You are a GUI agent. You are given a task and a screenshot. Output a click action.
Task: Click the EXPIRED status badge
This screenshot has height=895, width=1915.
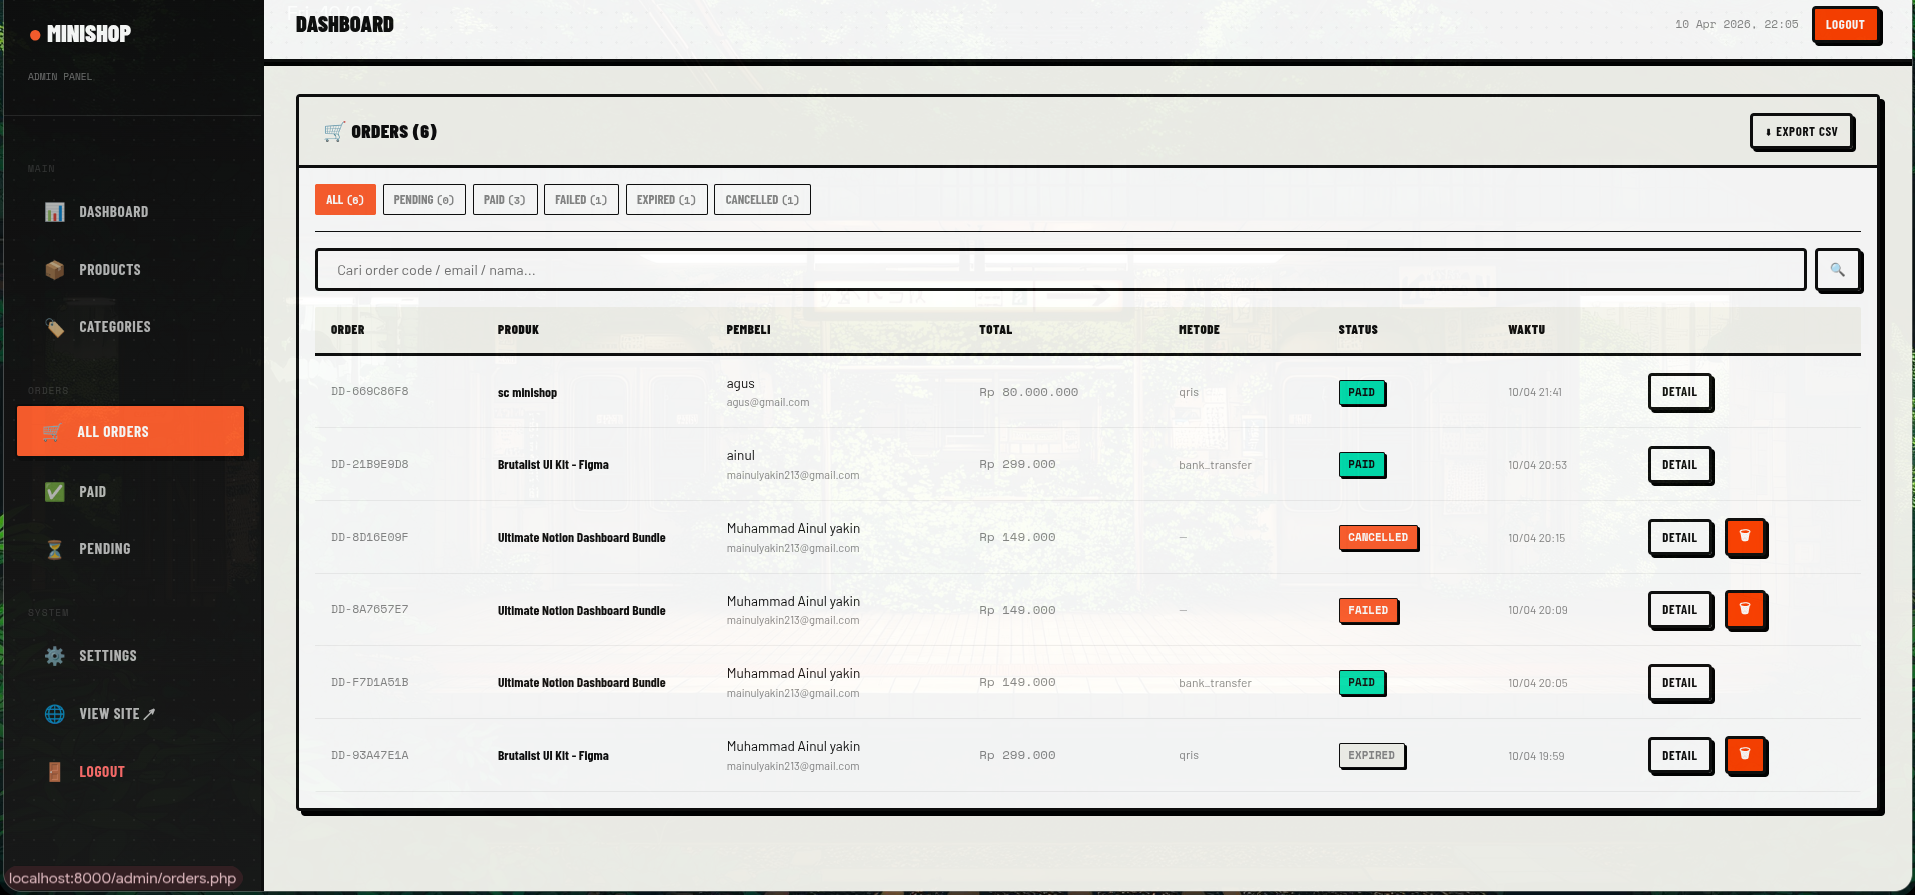pyautogui.click(x=1371, y=755)
